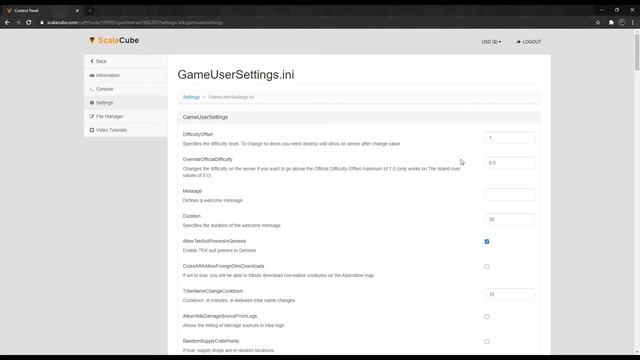Open the browser profile avatar icon
Viewport: 640px width, 360px height.
[622, 22]
